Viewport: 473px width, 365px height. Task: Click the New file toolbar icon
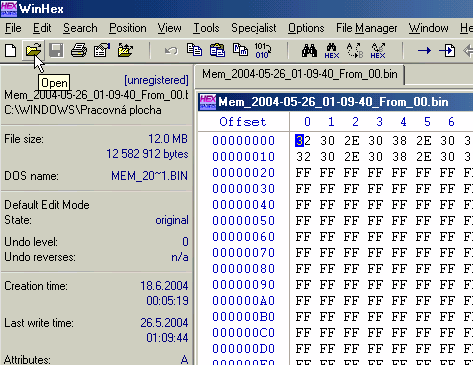pyautogui.click(x=11, y=51)
